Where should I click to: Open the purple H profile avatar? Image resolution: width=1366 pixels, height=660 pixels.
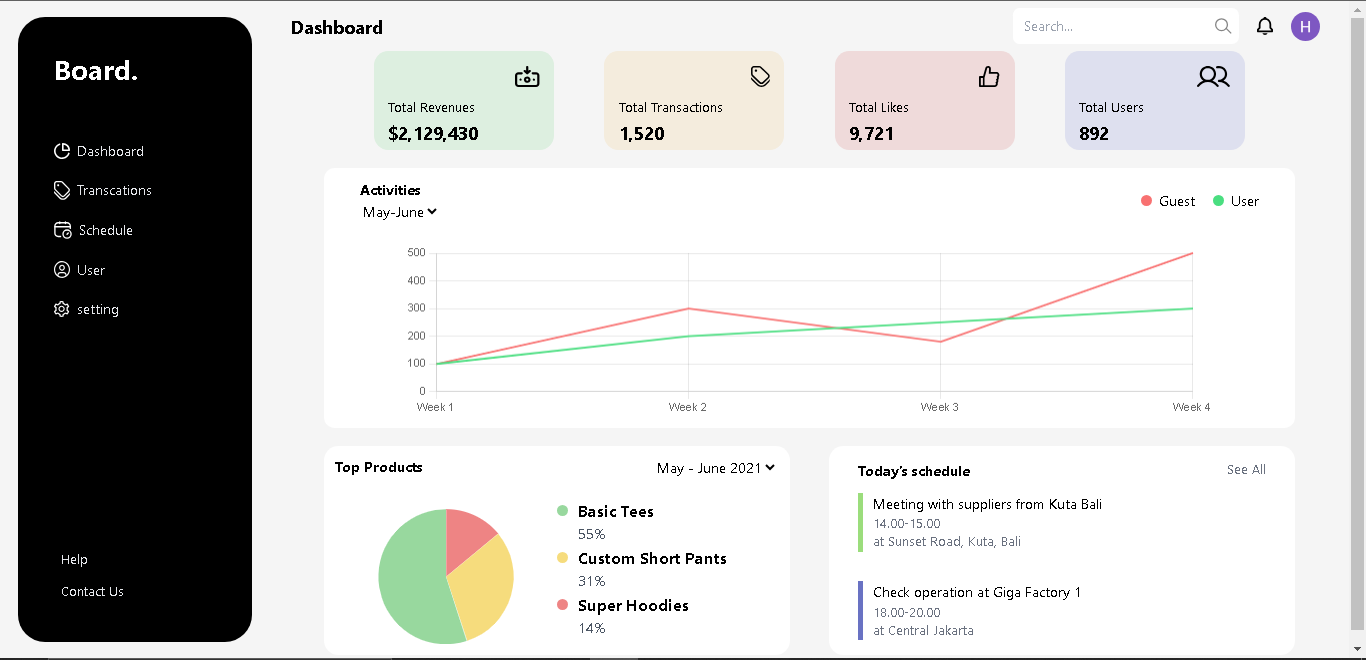(1305, 27)
